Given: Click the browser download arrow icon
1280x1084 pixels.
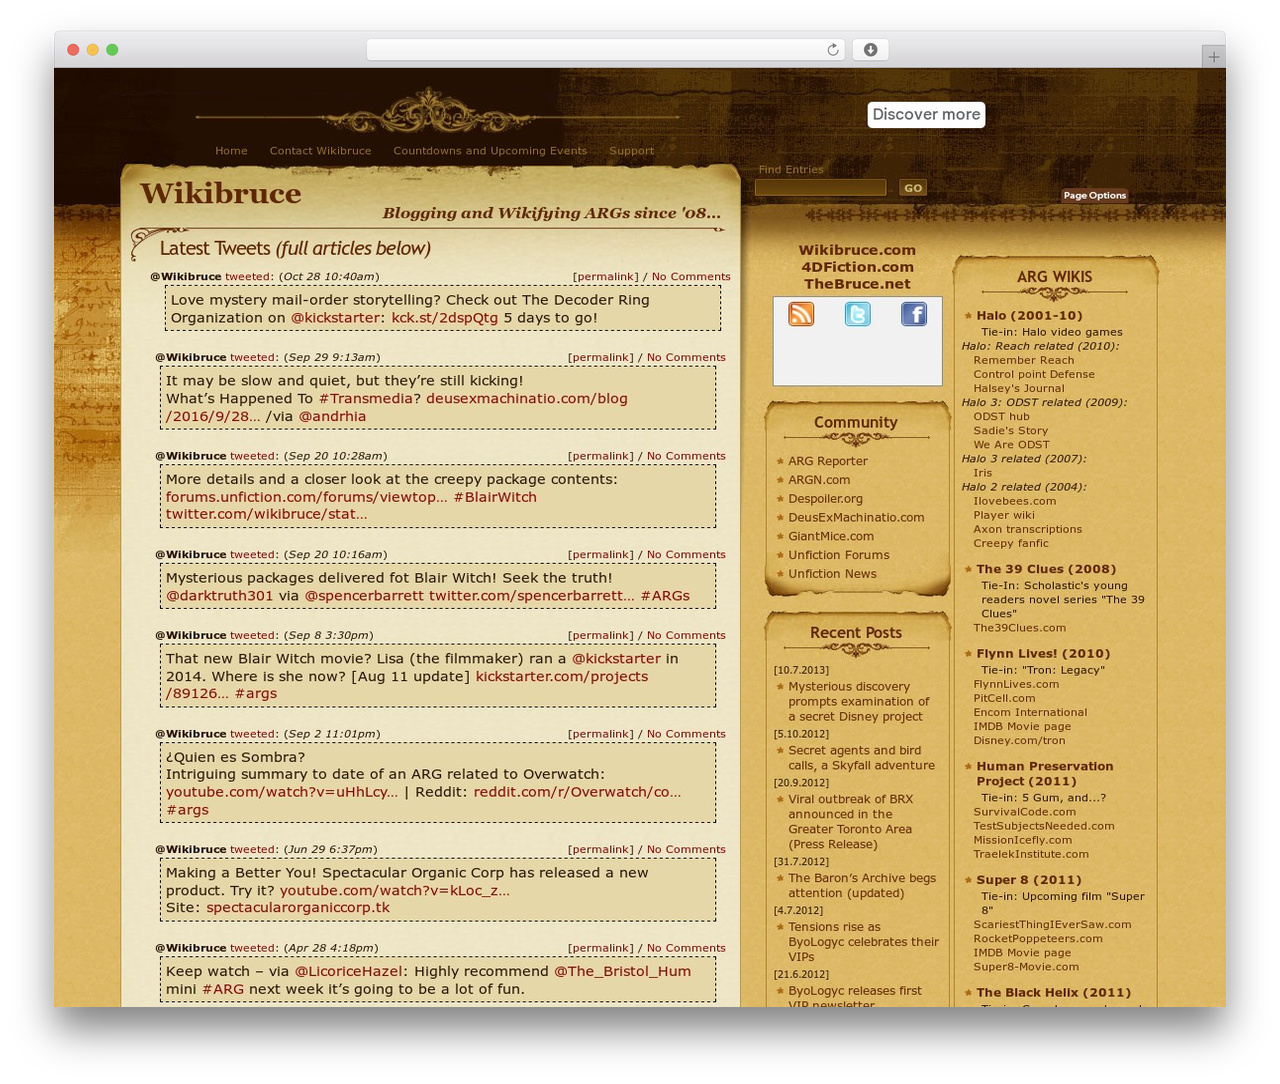Looking at the screenshot, I should coord(870,50).
